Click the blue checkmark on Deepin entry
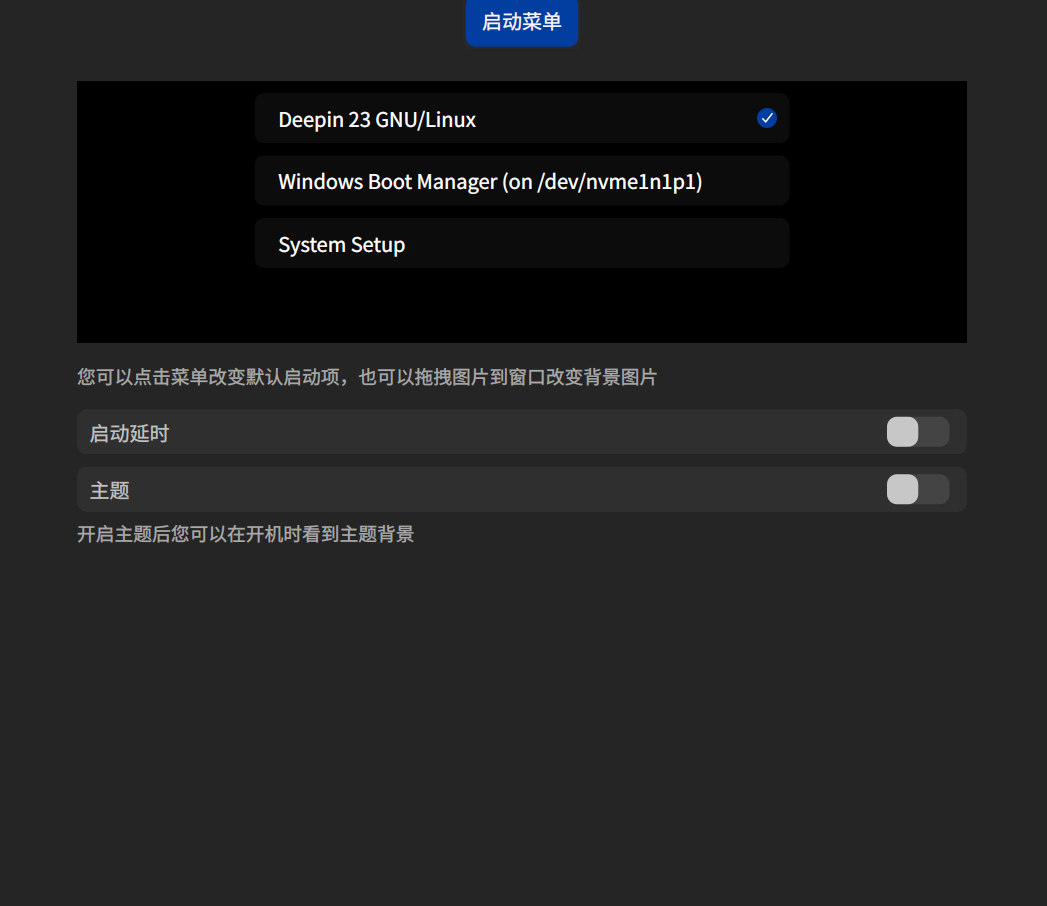This screenshot has width=1047, height=906. coord(767,118)
